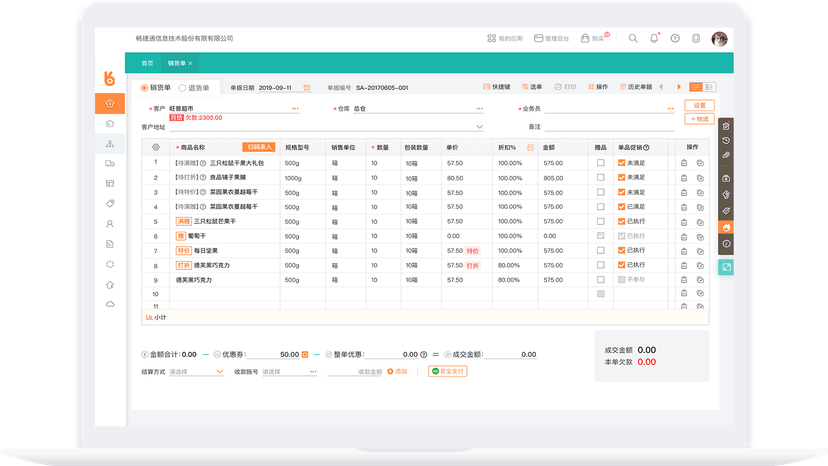Click table column settings gear icon
828x466 pixels.
pos(155,147)
